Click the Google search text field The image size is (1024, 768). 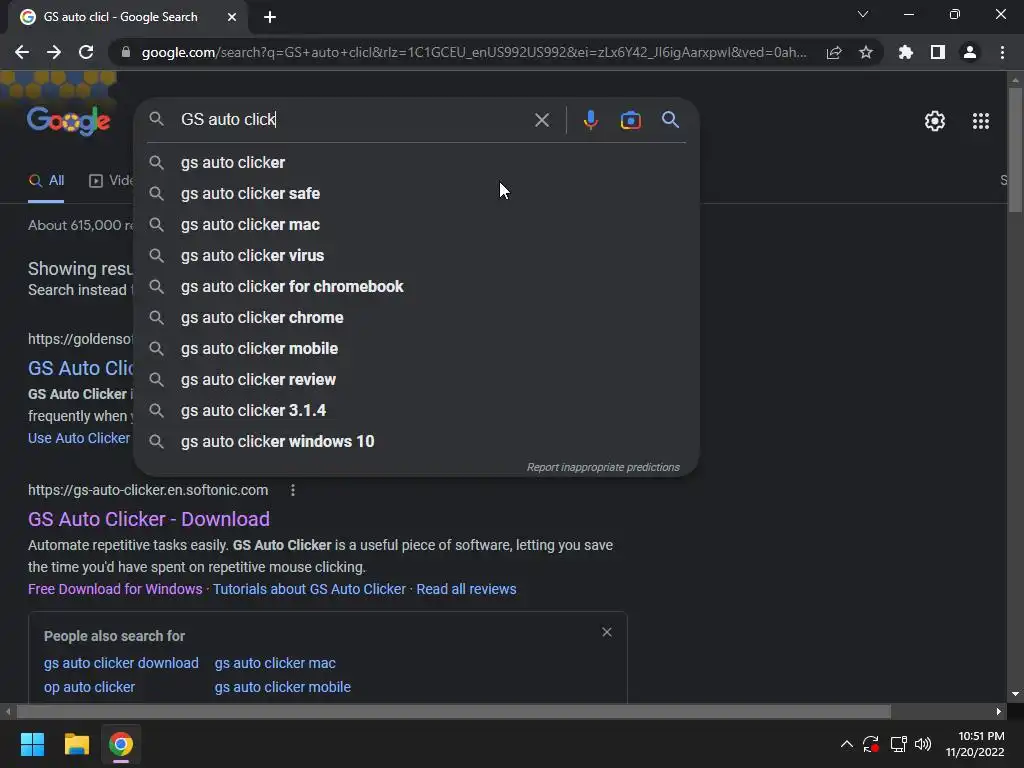click(353, 120)
